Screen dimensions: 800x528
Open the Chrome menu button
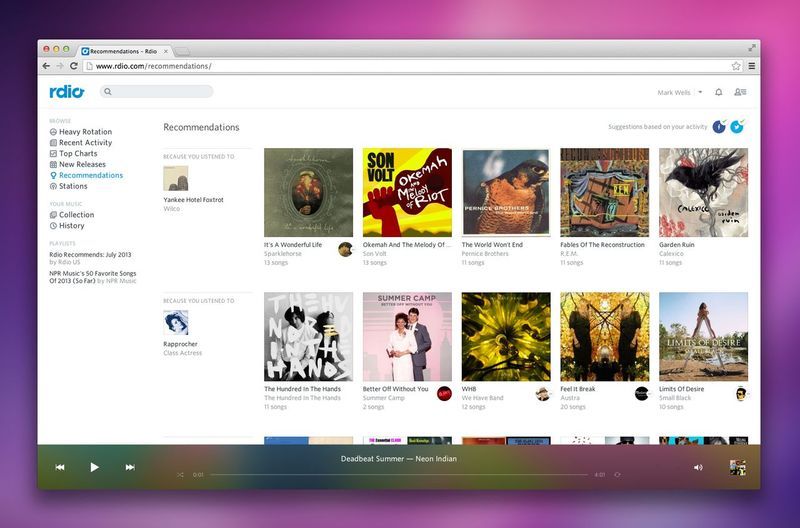751,66
